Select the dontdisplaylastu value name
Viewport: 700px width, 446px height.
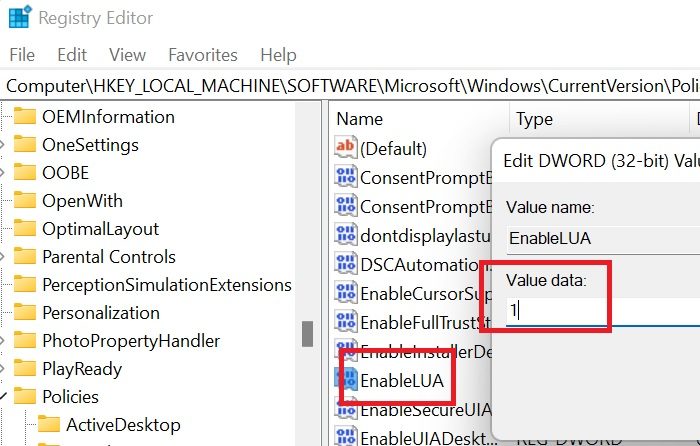(x=425, y=236)
